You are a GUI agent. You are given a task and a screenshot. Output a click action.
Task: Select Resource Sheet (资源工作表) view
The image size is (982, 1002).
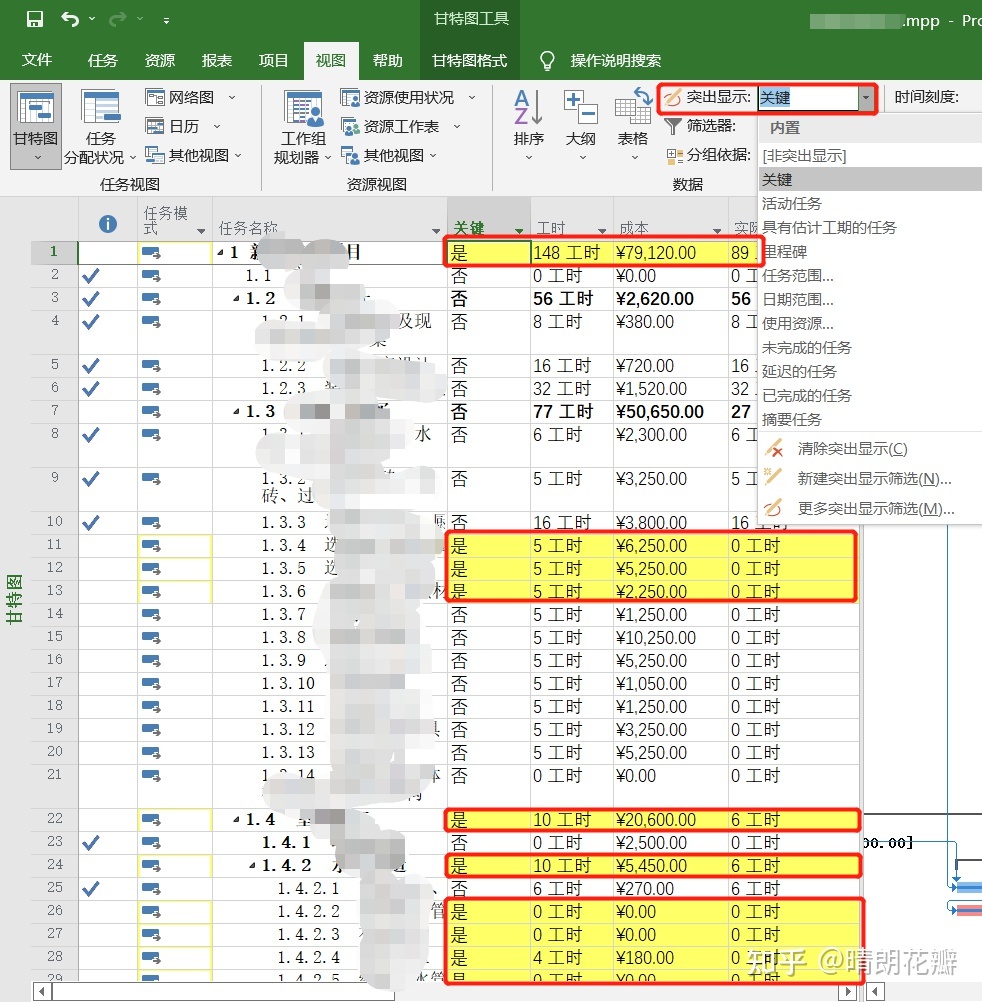tap(400, 126)
